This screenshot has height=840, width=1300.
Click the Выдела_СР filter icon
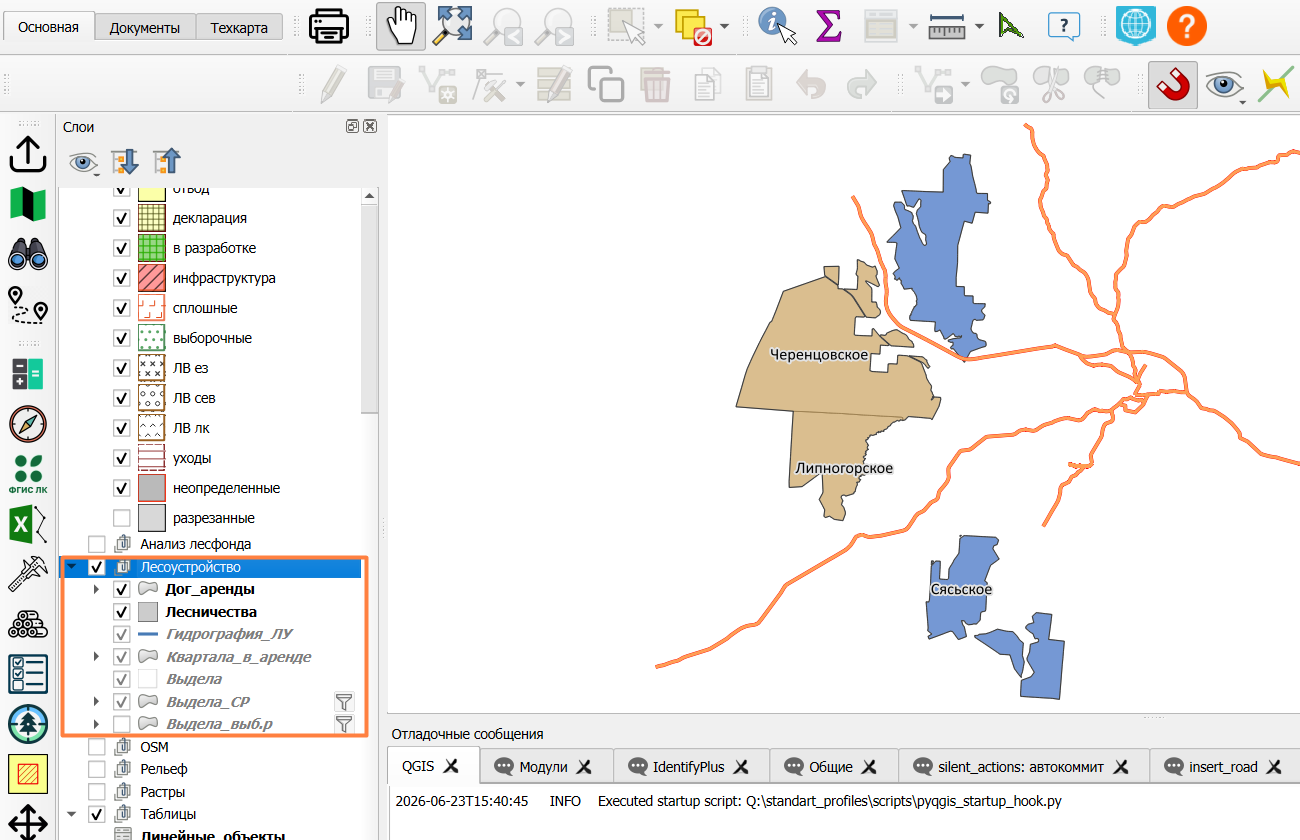344,701
